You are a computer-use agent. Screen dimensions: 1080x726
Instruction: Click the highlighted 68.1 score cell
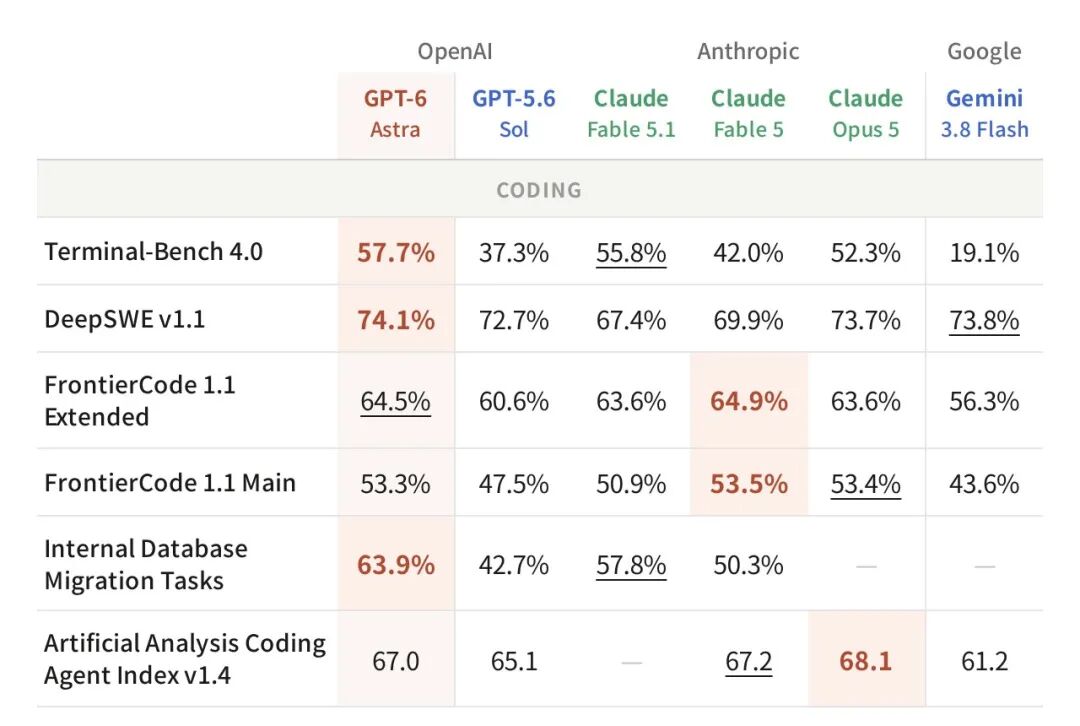(x=866, y=660)
